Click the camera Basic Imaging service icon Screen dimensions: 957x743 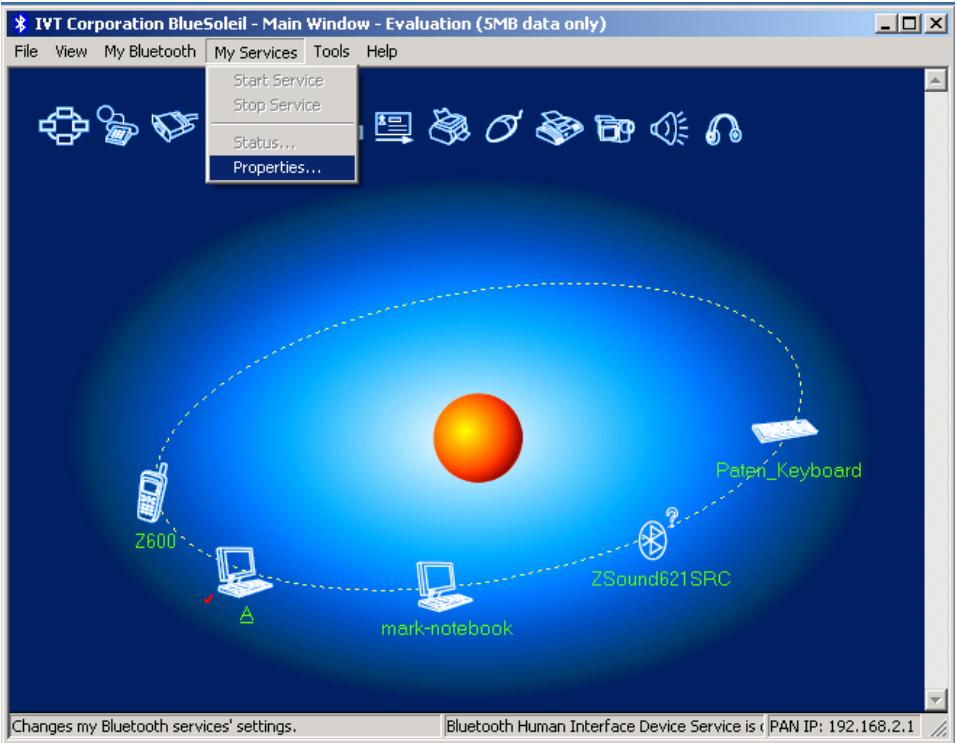tap(614, 129)
